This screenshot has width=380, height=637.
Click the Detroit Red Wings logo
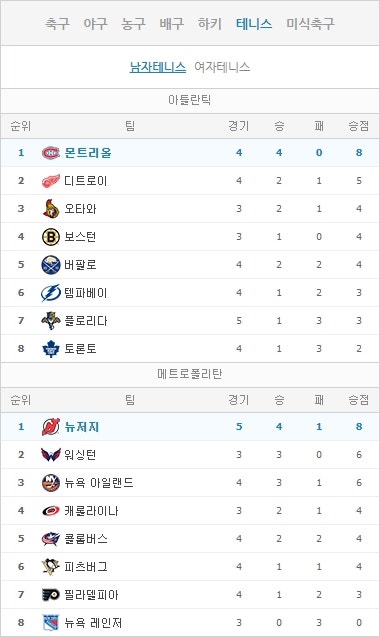coord(51,181)
